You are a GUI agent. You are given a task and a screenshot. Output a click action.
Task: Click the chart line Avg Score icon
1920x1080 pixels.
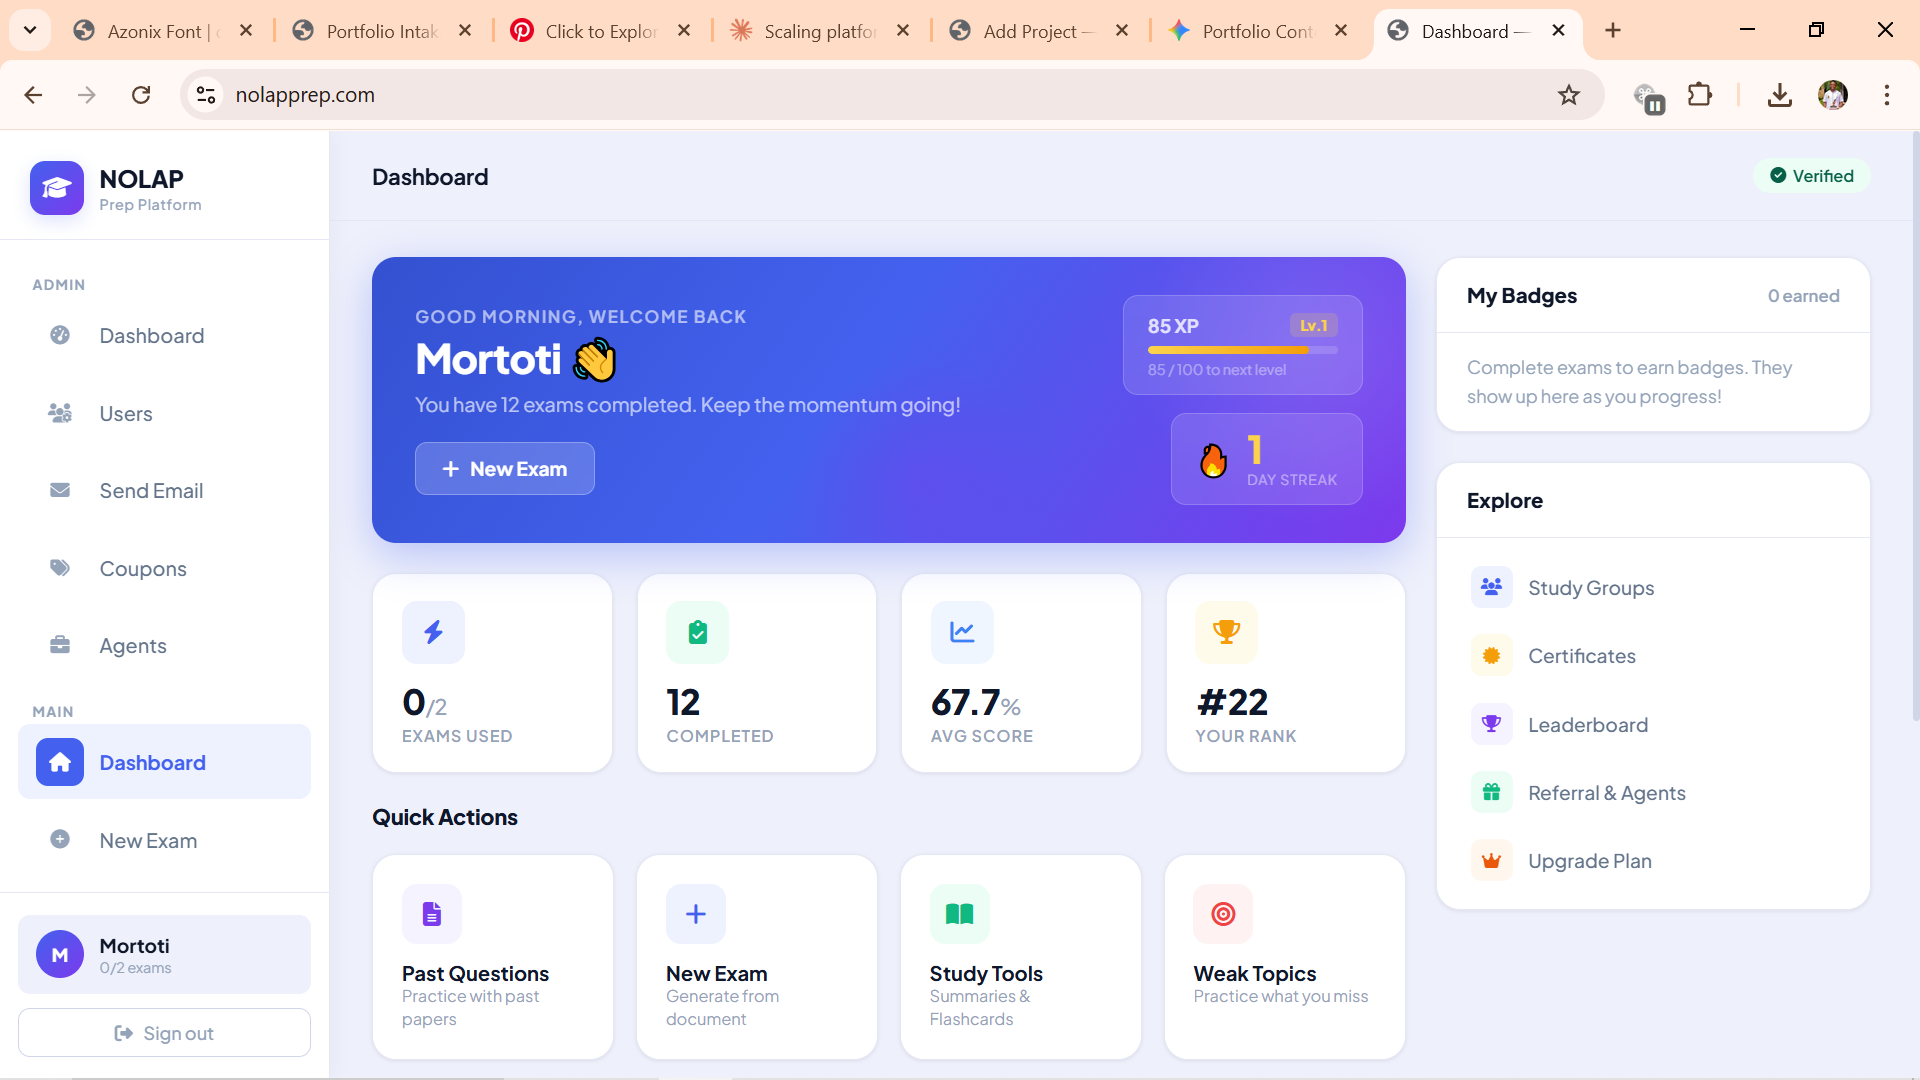[x=962, y=632]
